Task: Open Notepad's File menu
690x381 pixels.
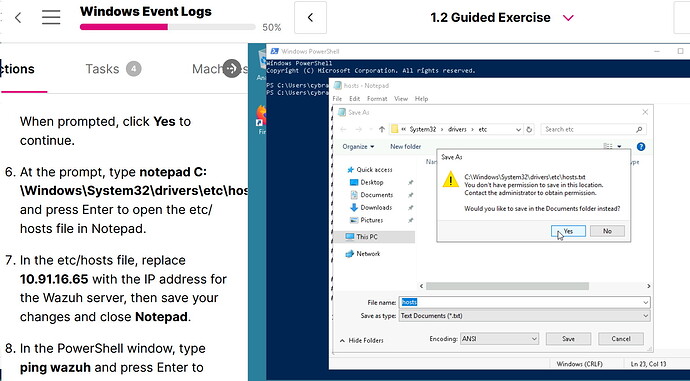Action: pyautogui.click(x=337, y=99)
